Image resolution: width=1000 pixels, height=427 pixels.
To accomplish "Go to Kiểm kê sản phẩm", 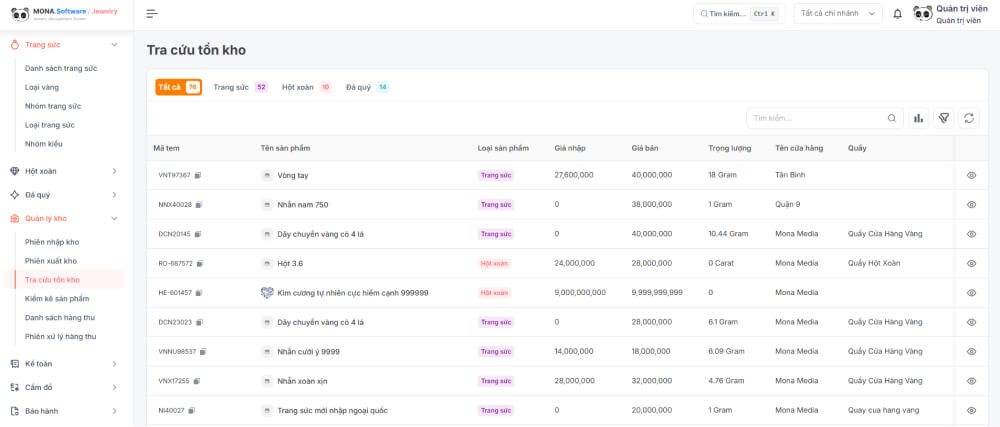I will coord(57,299).
